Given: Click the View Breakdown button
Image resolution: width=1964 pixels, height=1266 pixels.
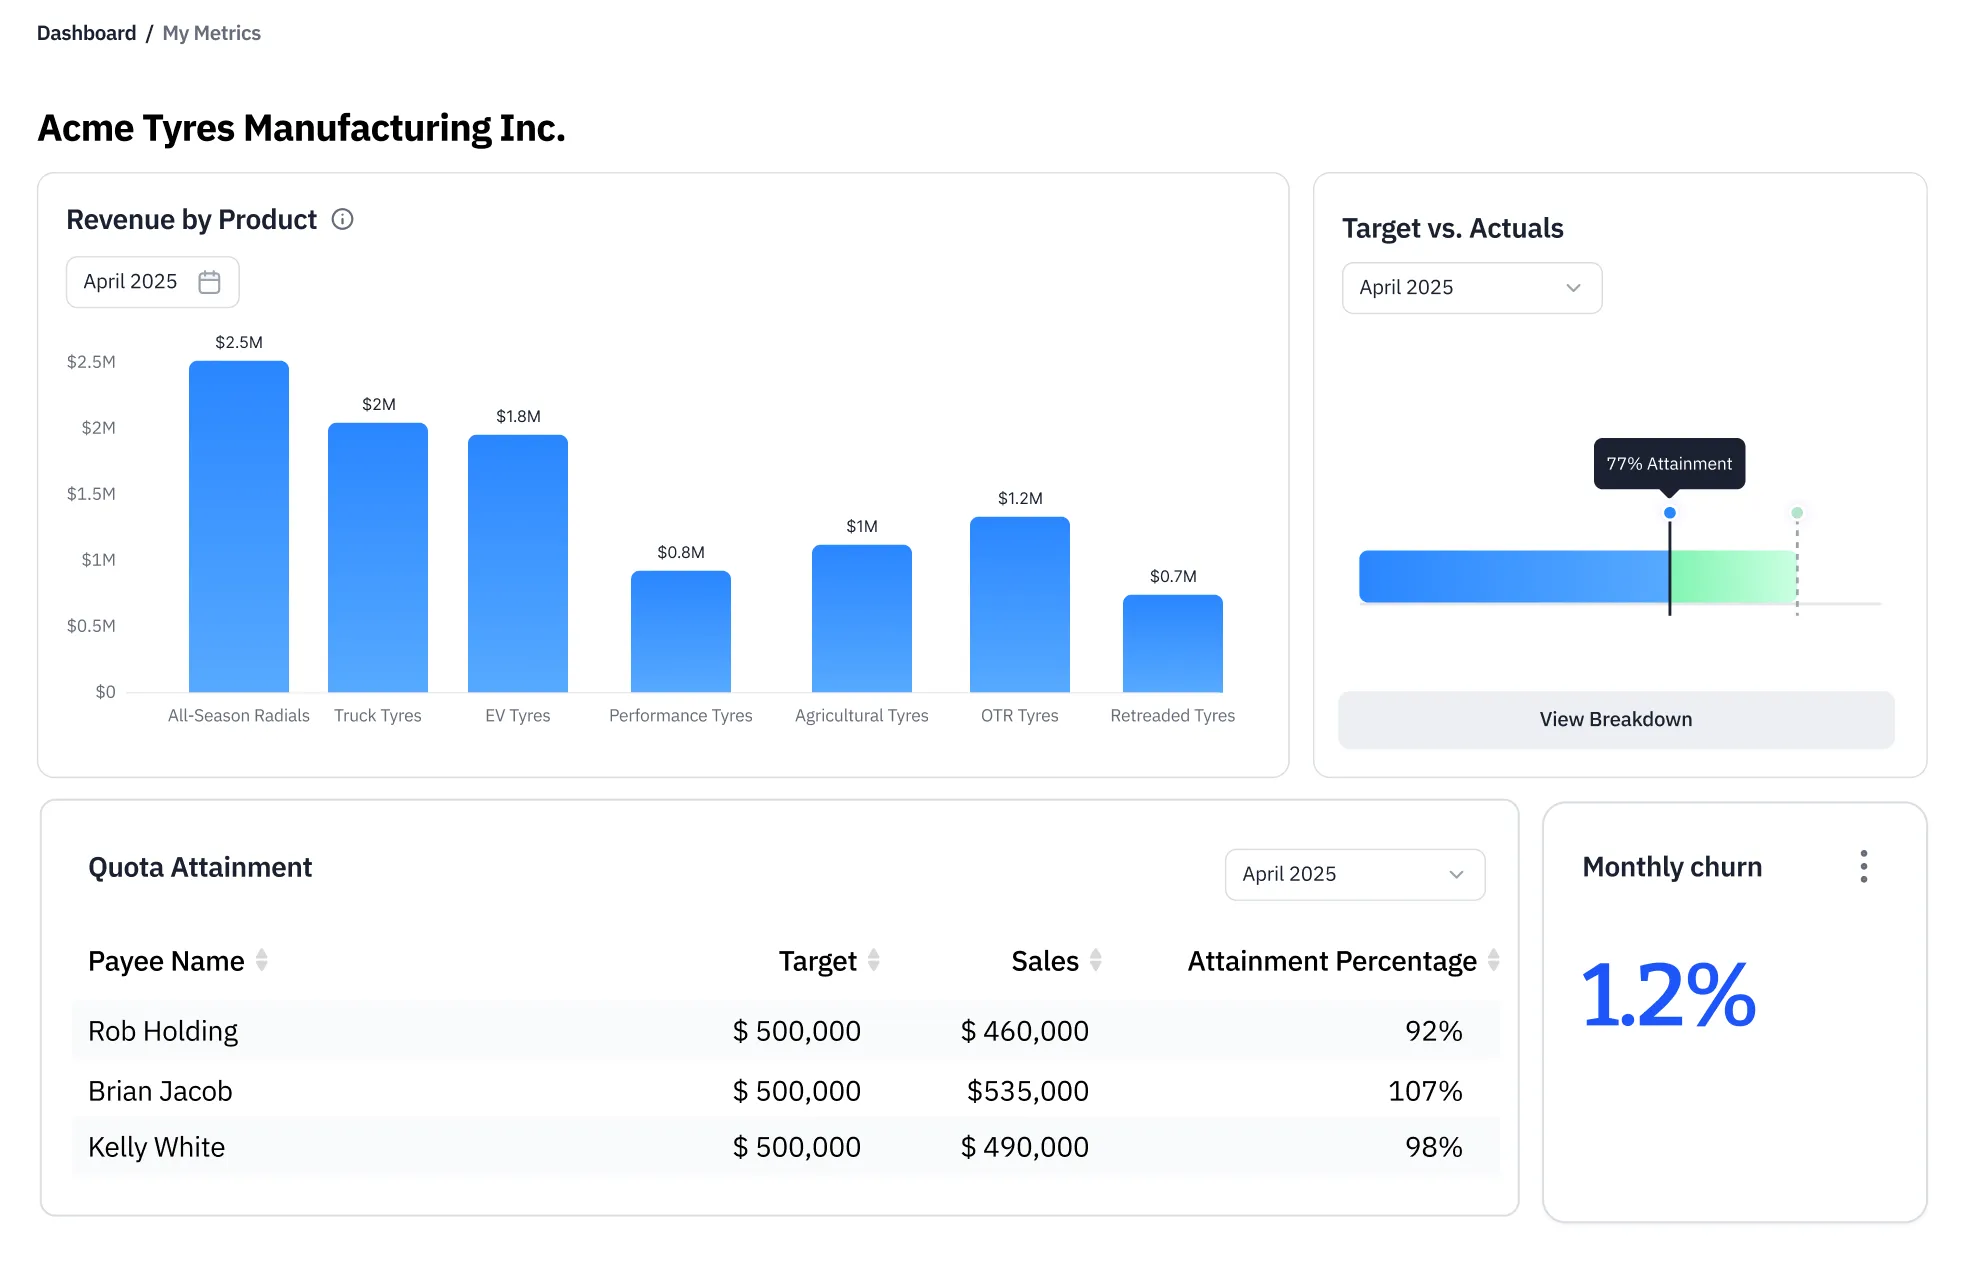Looking at the screenshot, I should pos(1616,719).
